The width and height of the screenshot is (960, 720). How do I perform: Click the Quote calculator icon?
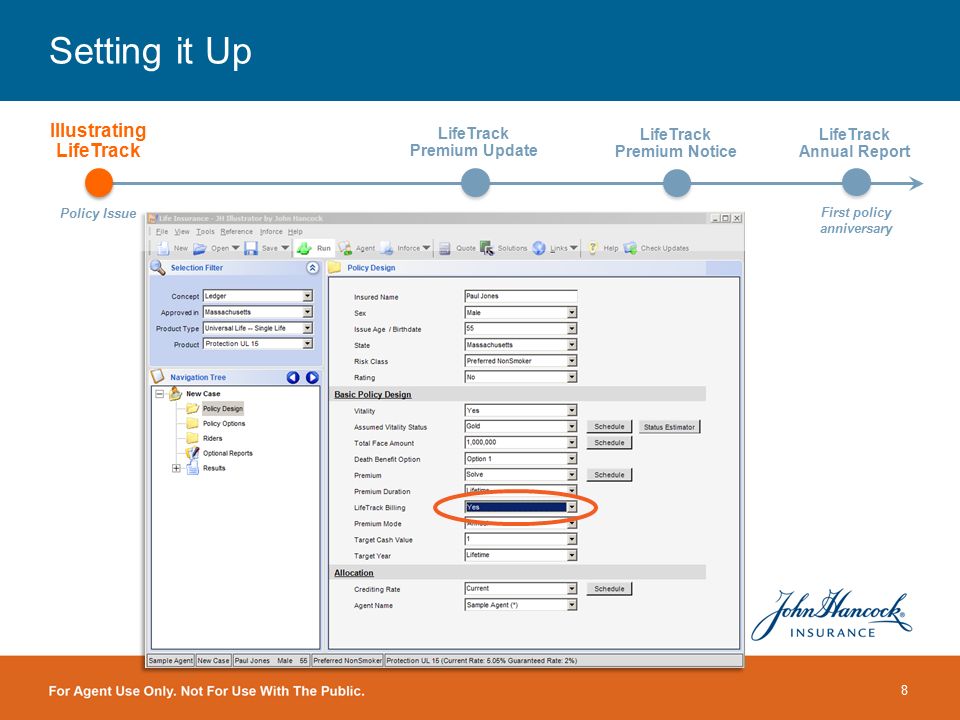coord(445,248)
